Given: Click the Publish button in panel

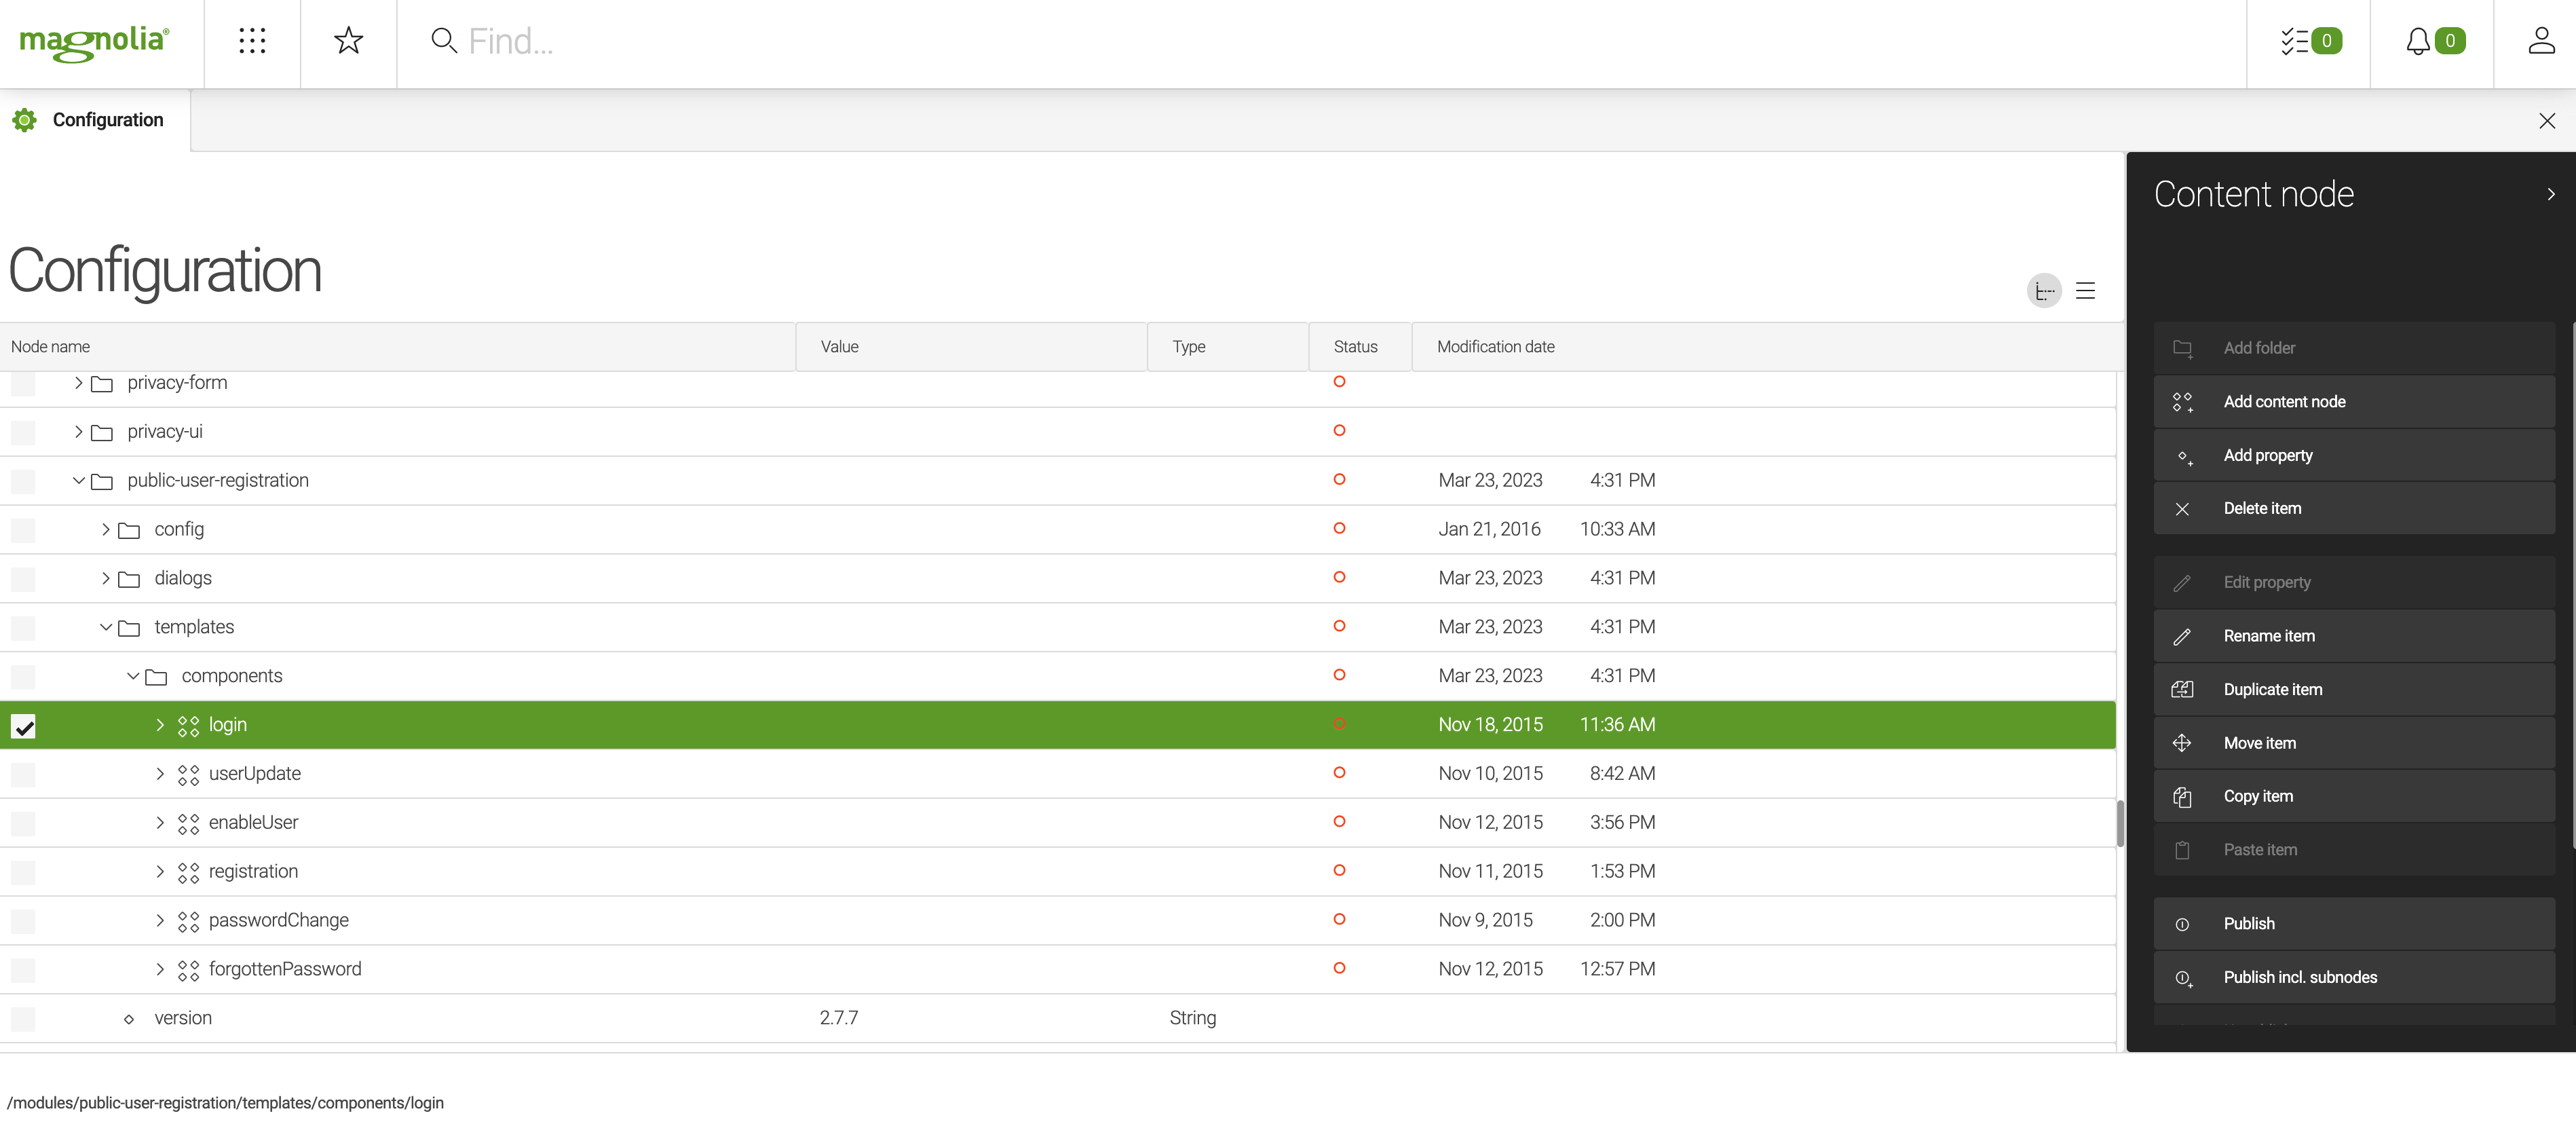Looking at the screenshot, I should (2249, 922).
